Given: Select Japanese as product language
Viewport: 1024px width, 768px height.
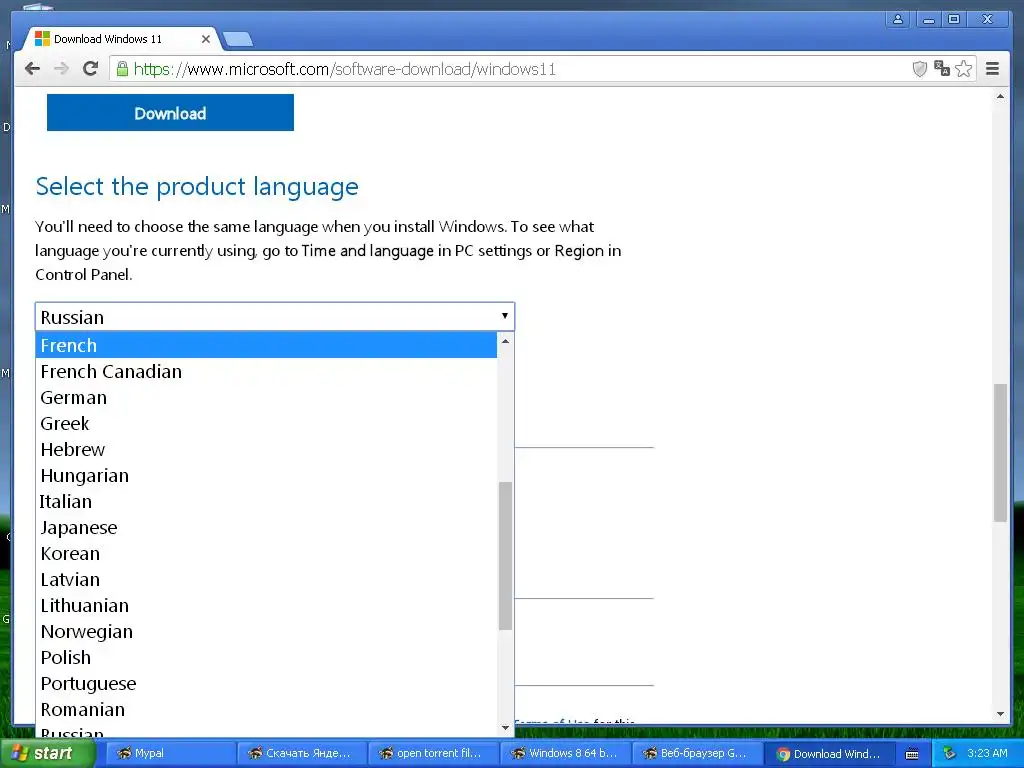Looking at the screenshot, I should [x=266, y=527].
